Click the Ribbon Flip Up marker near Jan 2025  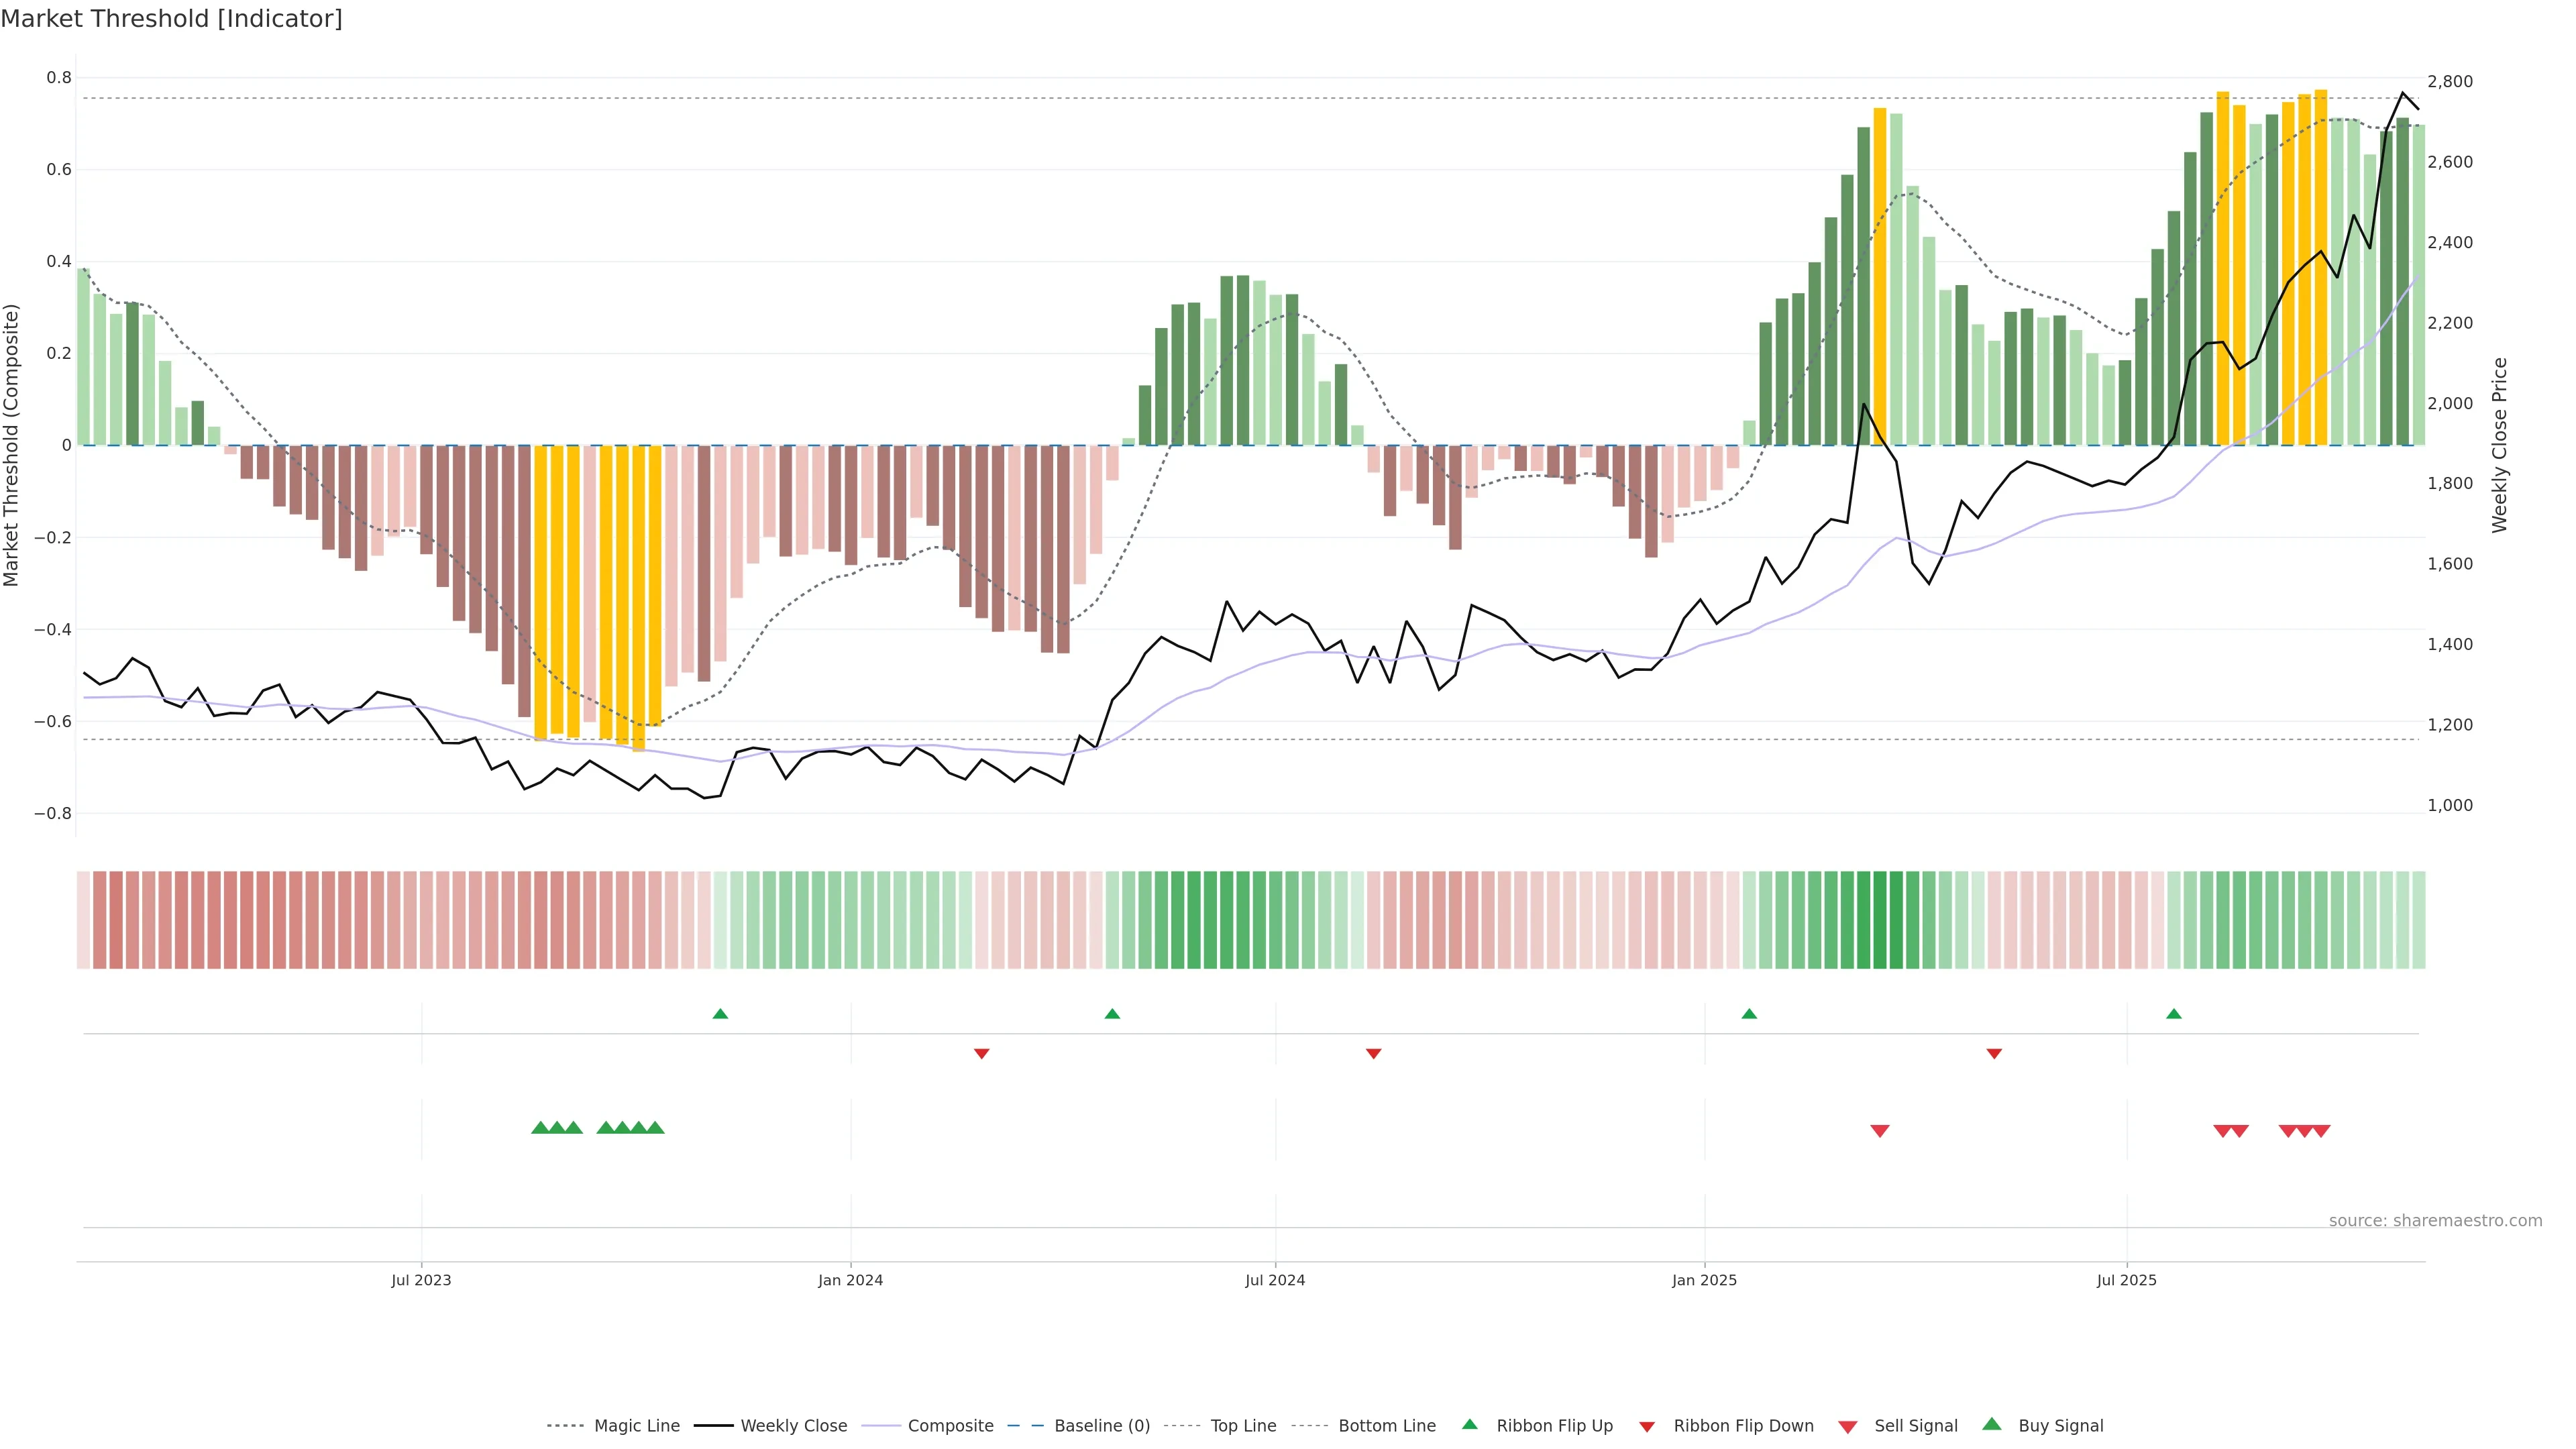pyautogui.click(x=1749, y=1014)
